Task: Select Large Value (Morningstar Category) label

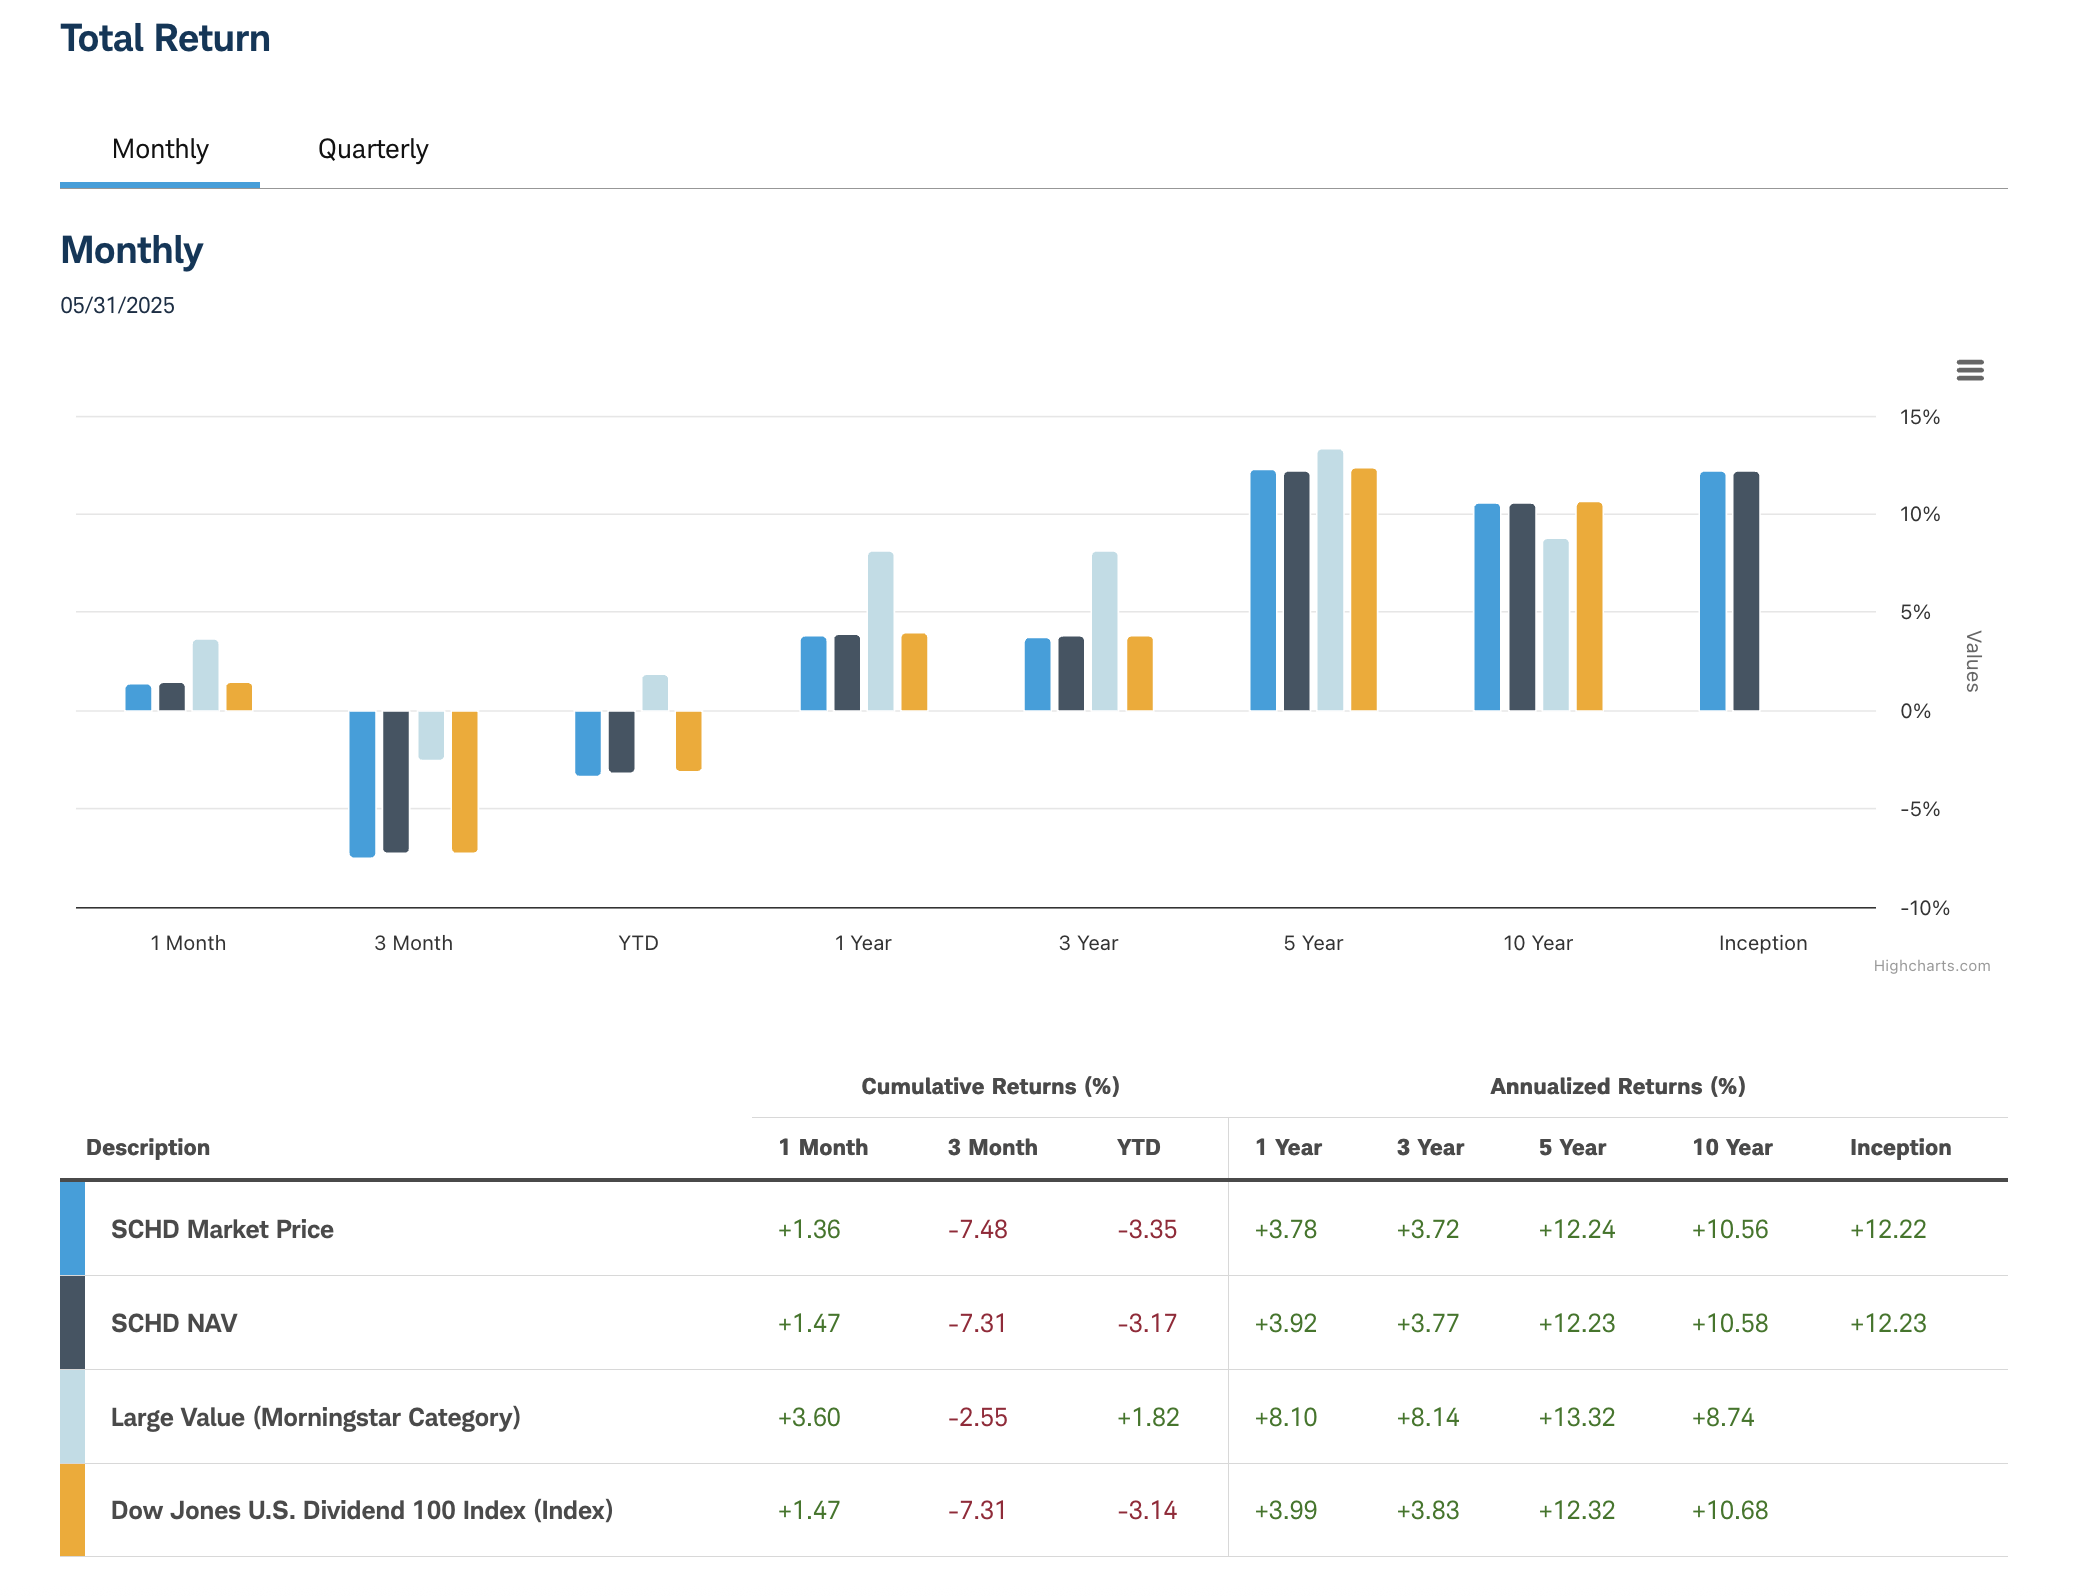Action: point(316,1417)
